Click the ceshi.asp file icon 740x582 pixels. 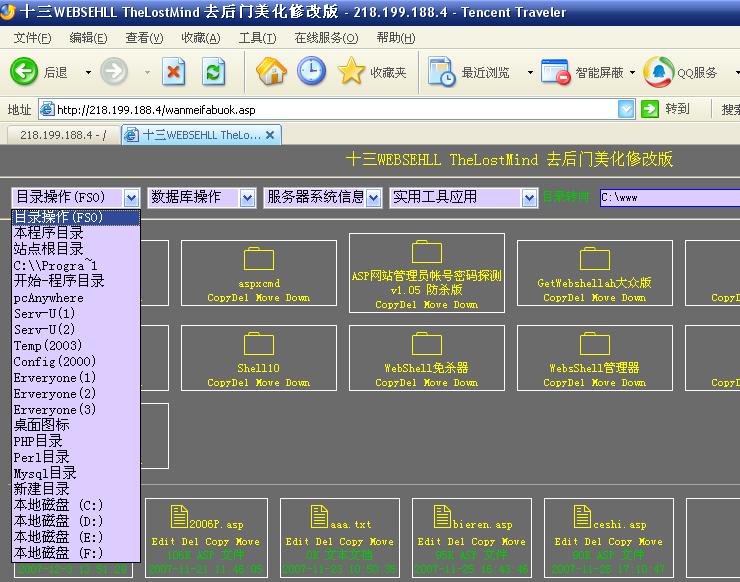[x=582, y=516]
